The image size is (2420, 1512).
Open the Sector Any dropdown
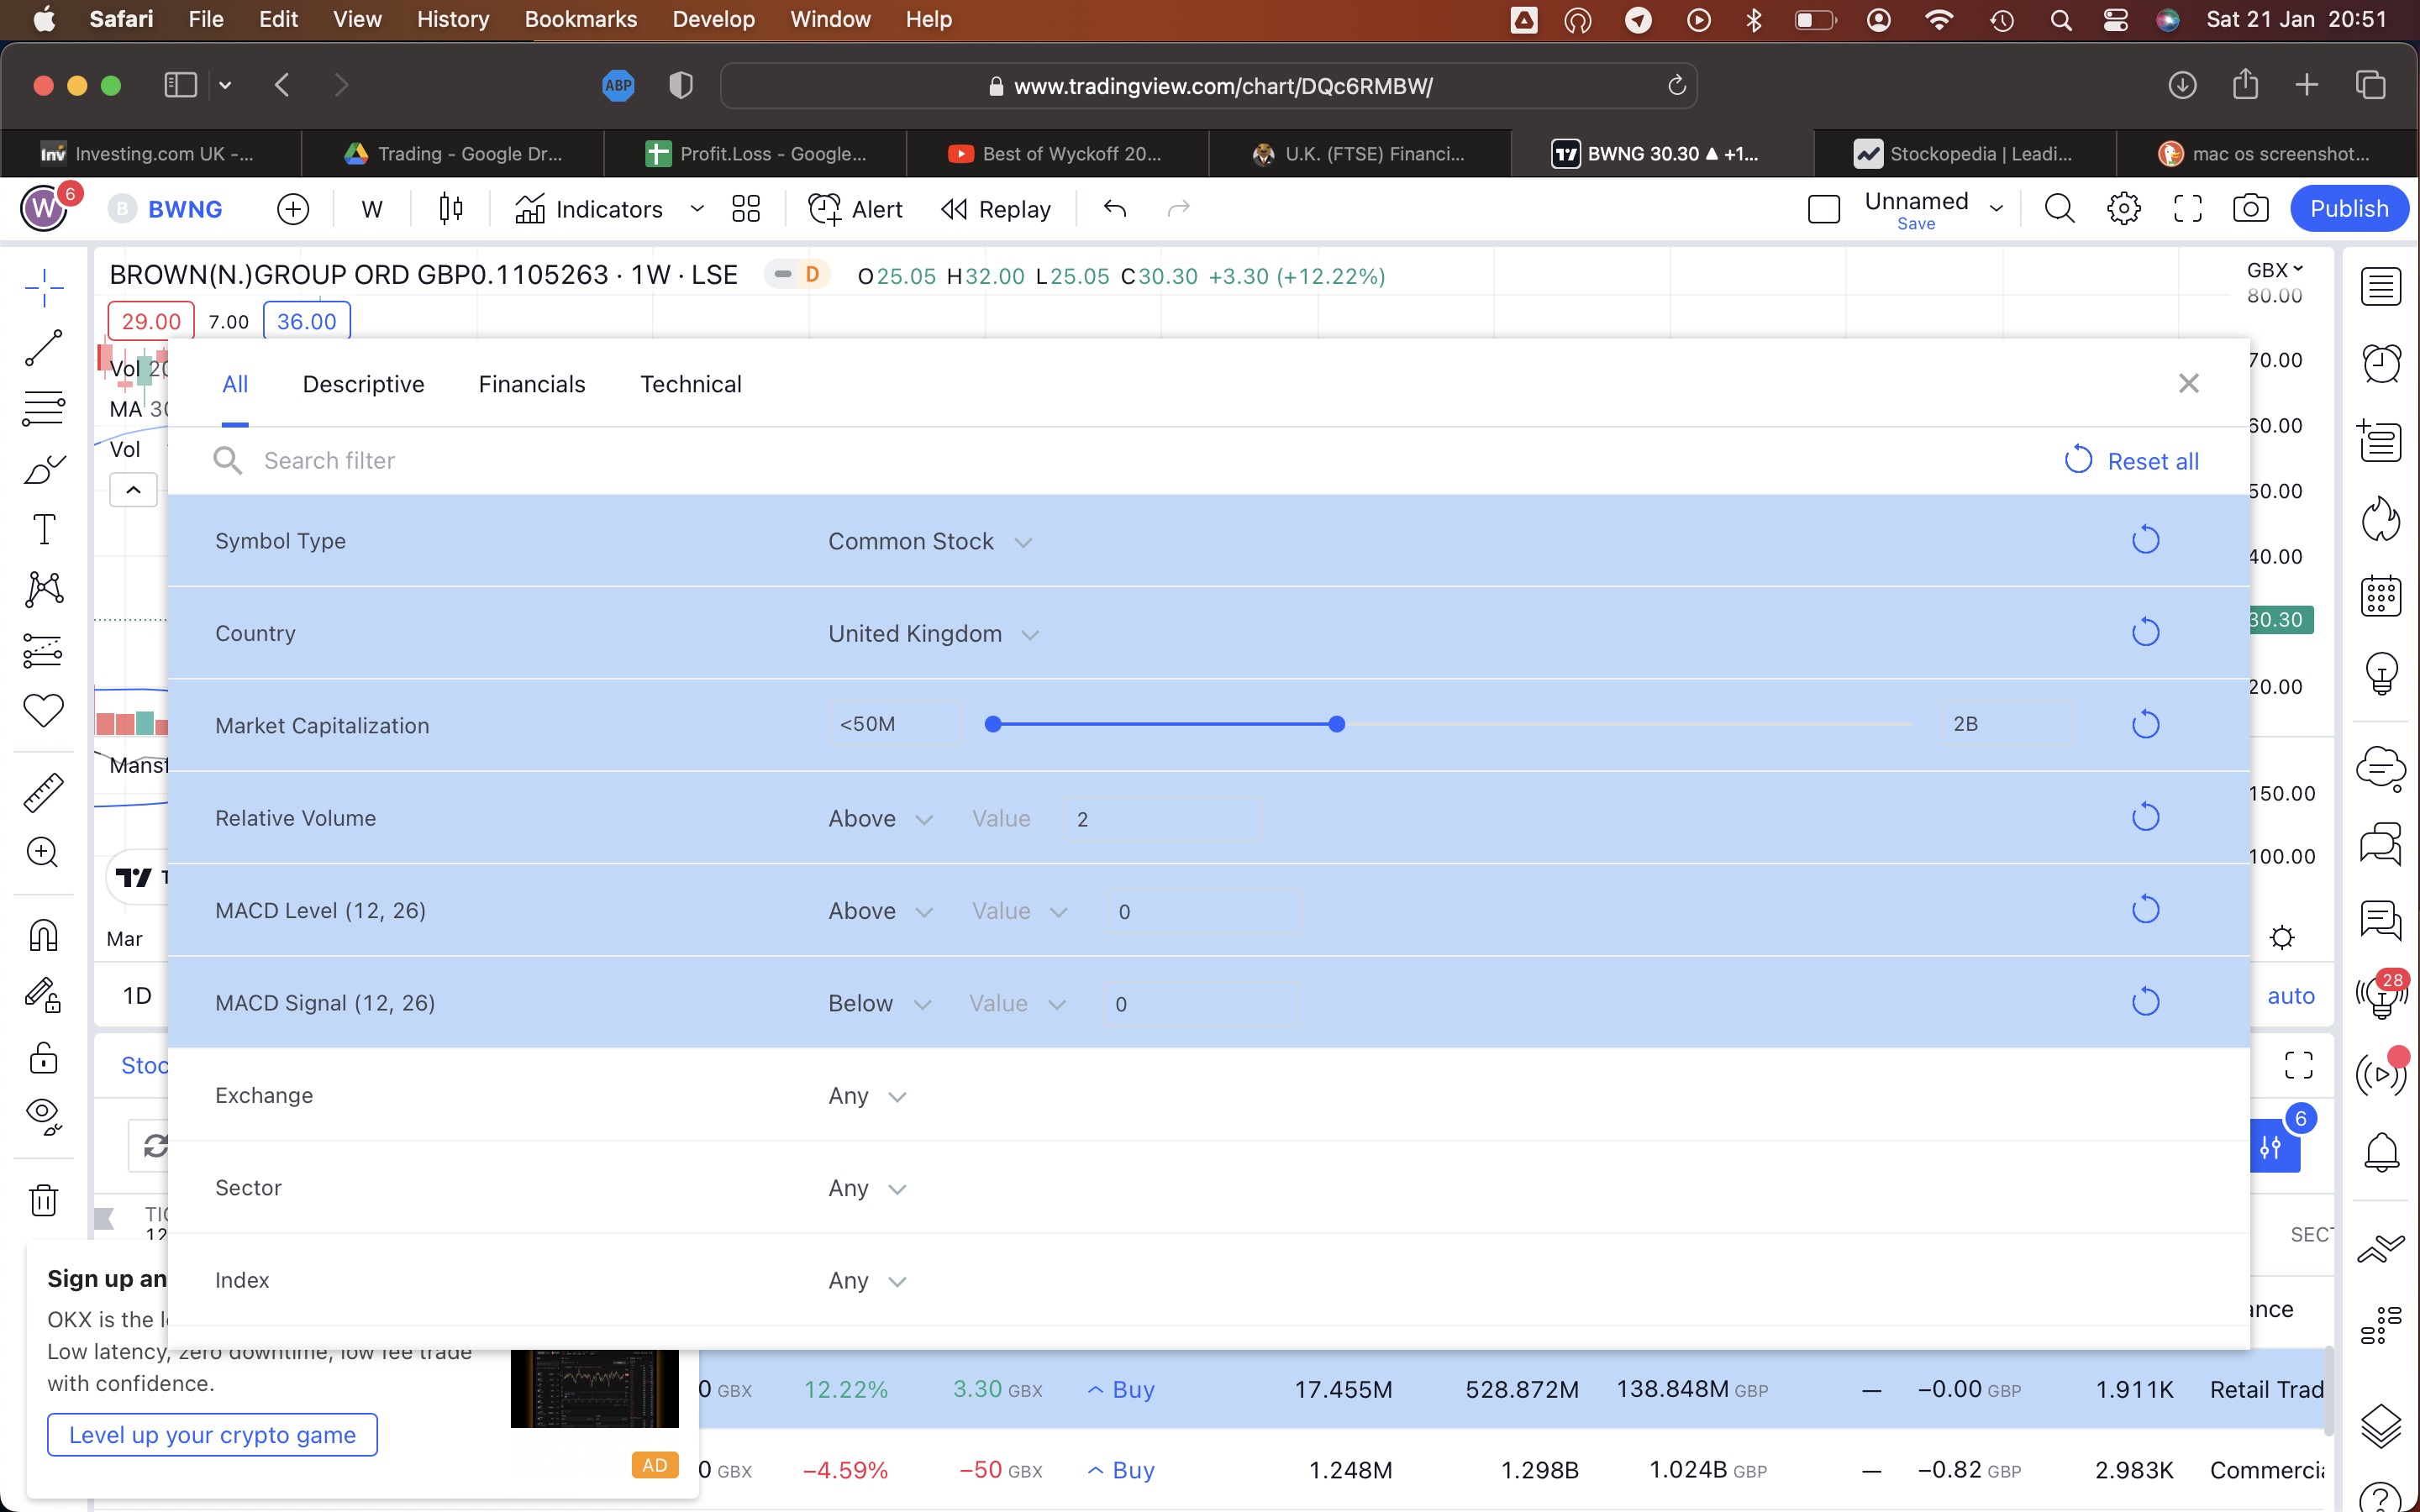pyautogui.click(x=867, y=1188)
